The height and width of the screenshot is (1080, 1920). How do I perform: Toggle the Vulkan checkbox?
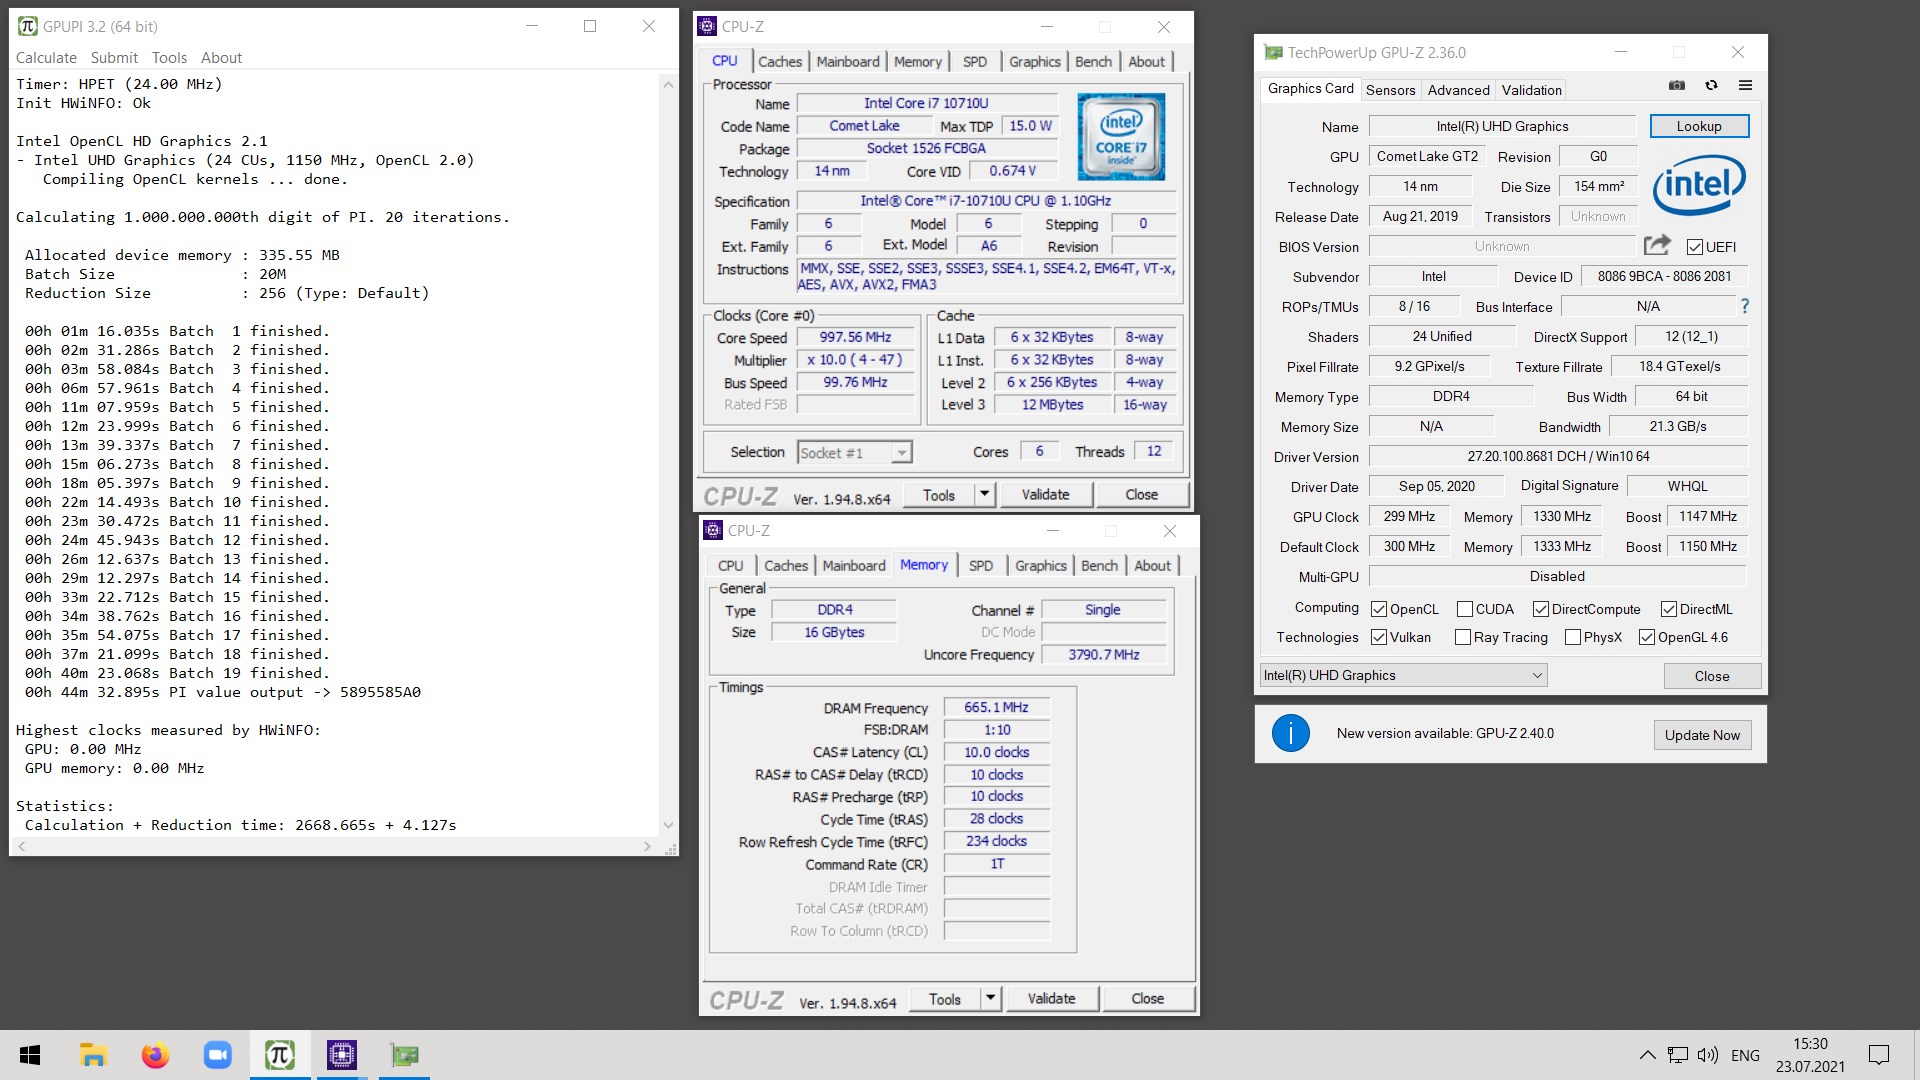pos(1379,637)
